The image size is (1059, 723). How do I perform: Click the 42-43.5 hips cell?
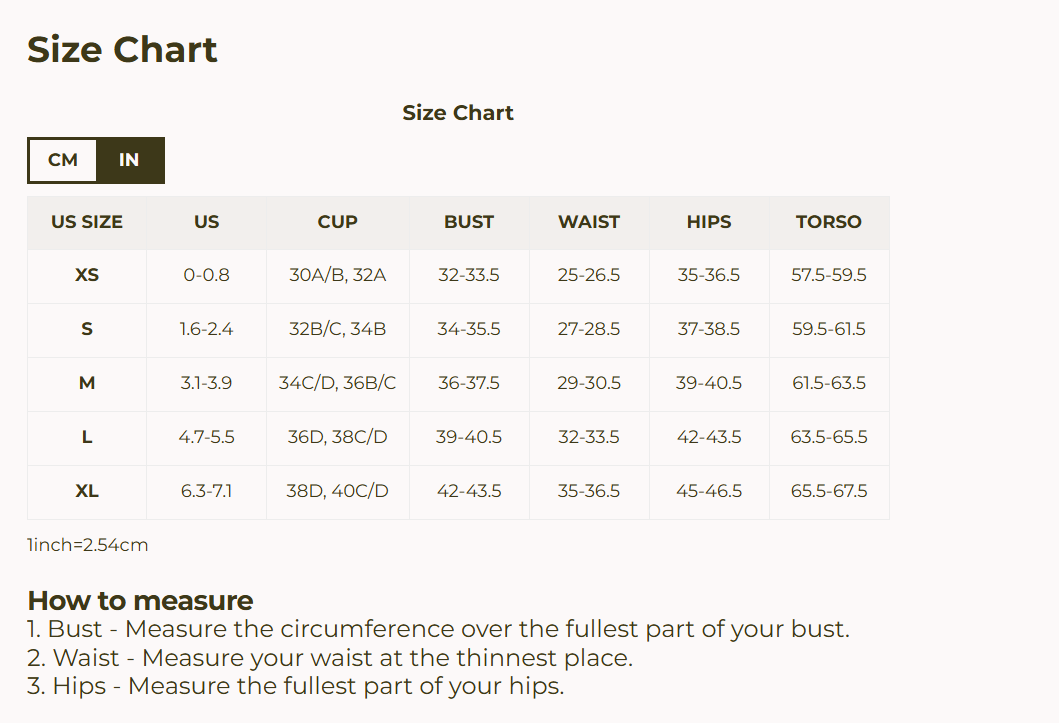pos(709,437)
